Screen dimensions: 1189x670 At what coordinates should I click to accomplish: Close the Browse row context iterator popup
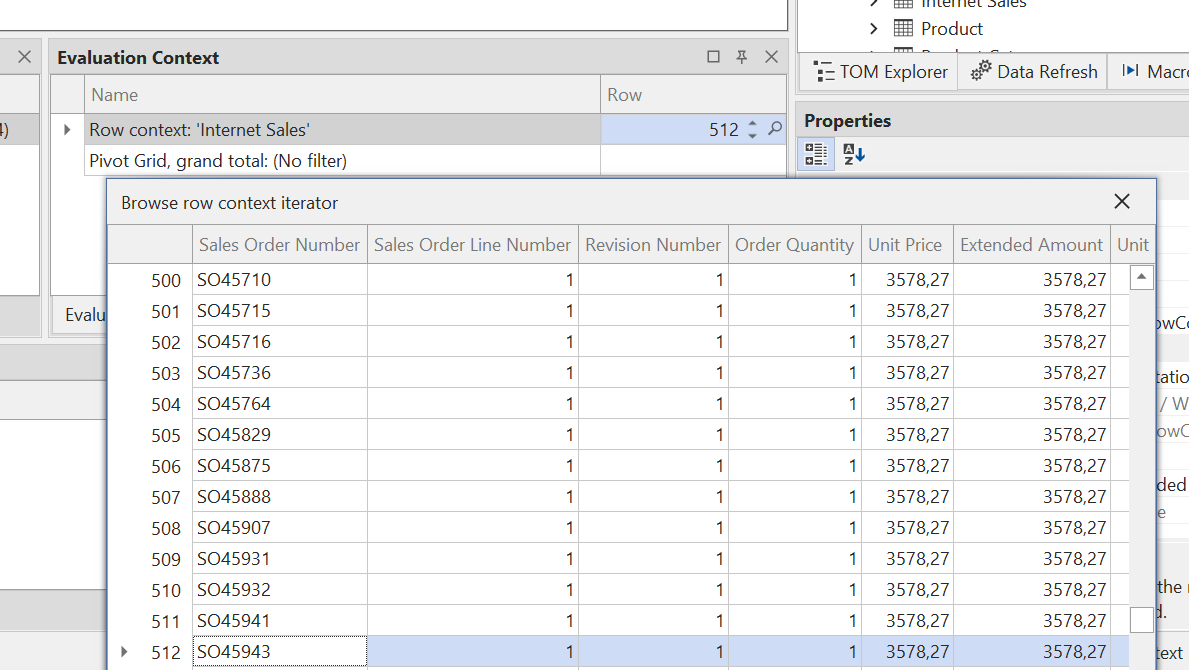pos(1122,202)
